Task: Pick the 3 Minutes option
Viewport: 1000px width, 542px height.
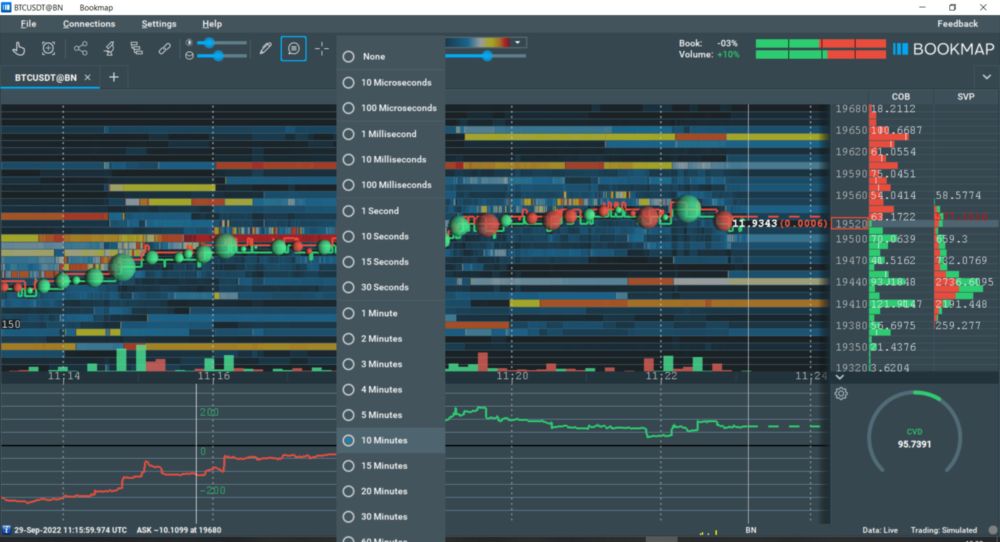Action: click(x=390, y=364)
